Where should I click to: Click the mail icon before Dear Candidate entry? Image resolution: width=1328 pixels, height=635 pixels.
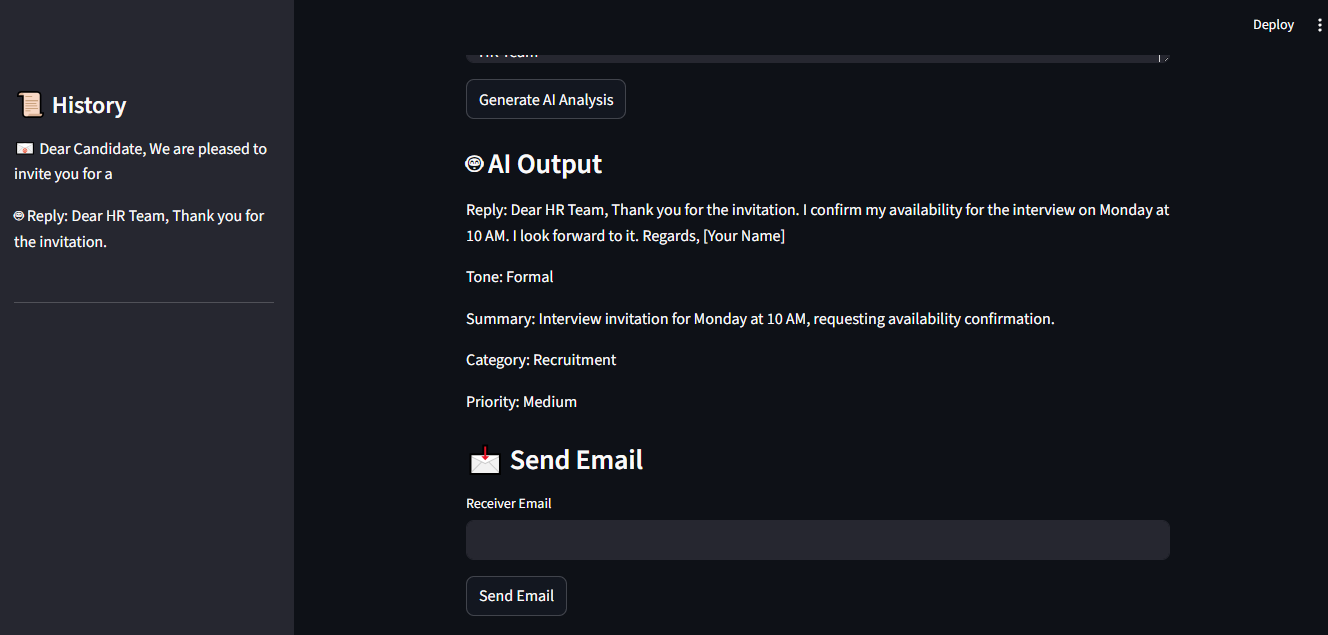[x=25, y=149]
